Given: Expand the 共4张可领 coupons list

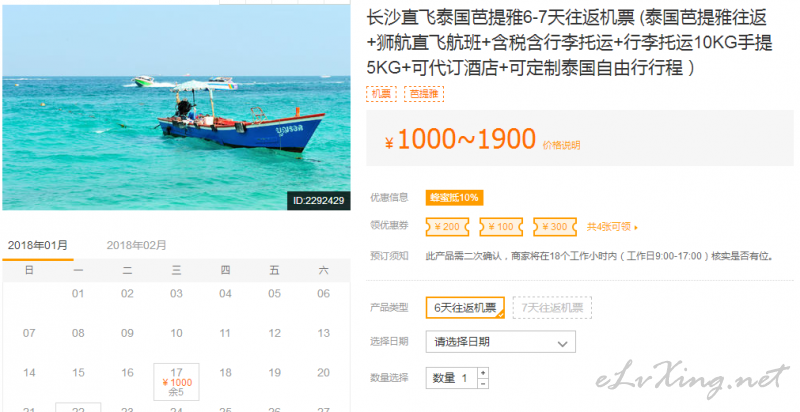Looking at the screenshot, I should pos(612,227).
